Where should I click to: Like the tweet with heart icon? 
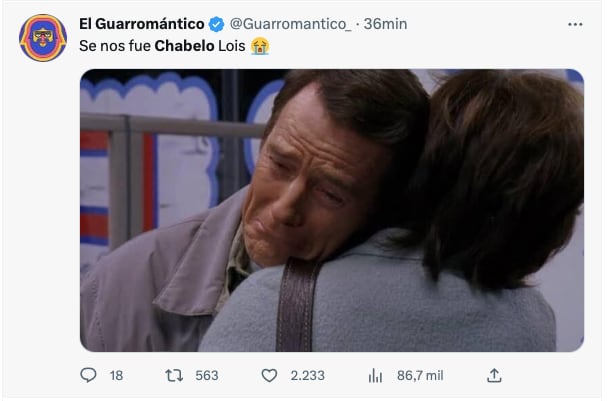(269, 375)
